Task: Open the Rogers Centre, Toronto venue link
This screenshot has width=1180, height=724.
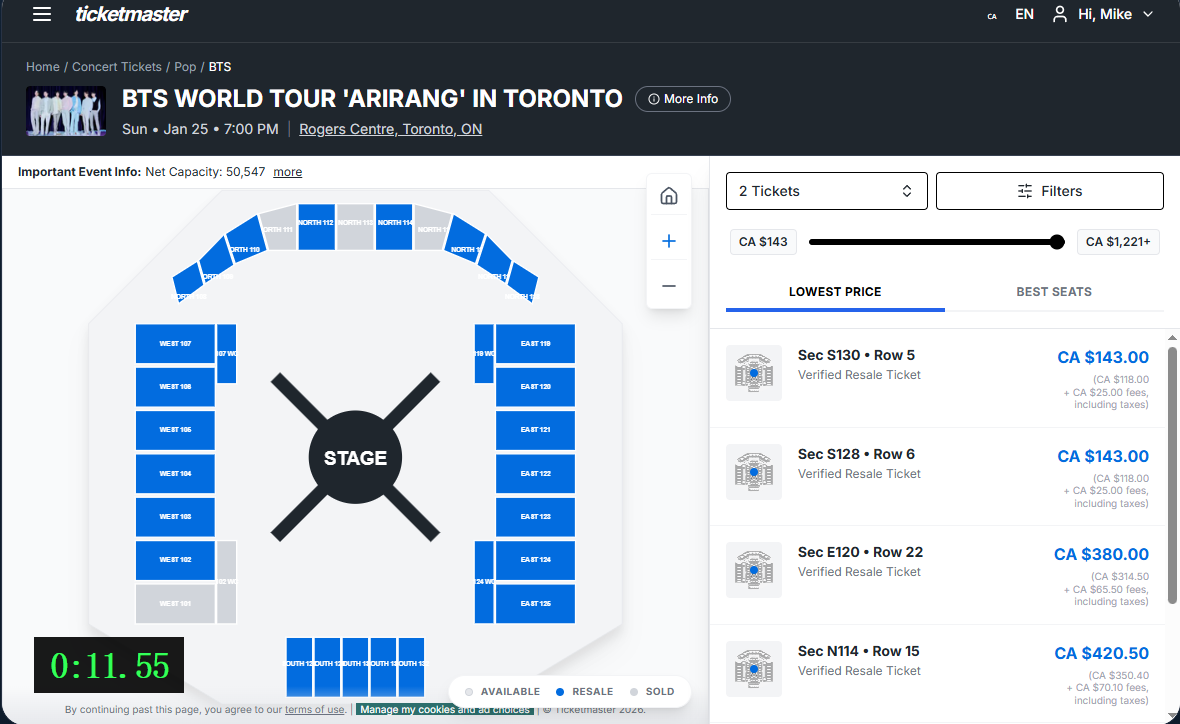Action: coord(390,129)
